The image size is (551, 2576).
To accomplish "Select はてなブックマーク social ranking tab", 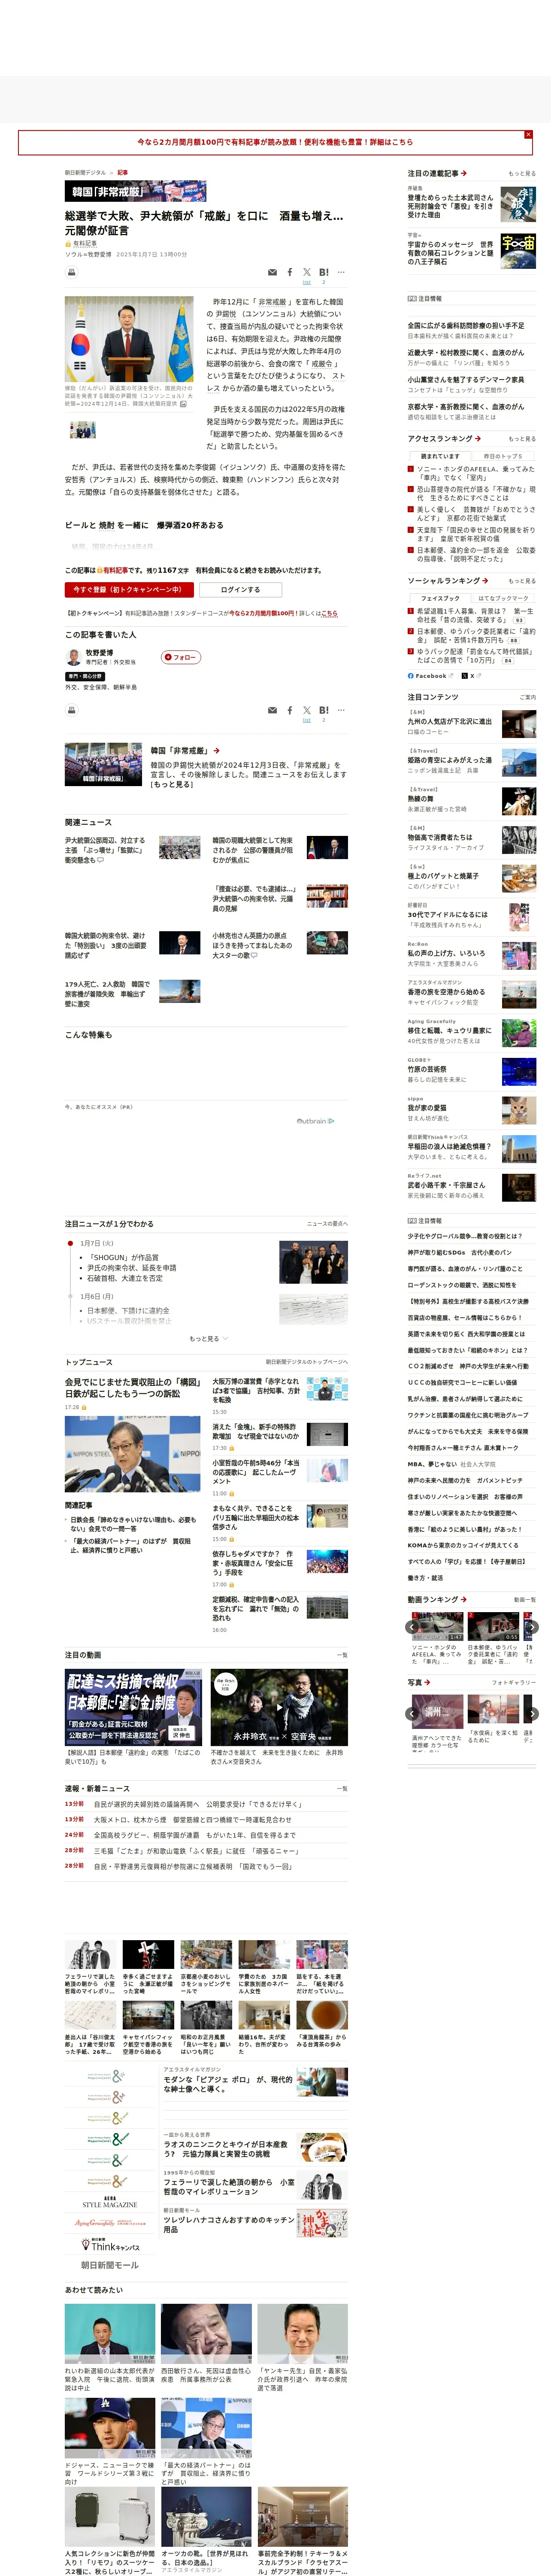I will (503, 598).
